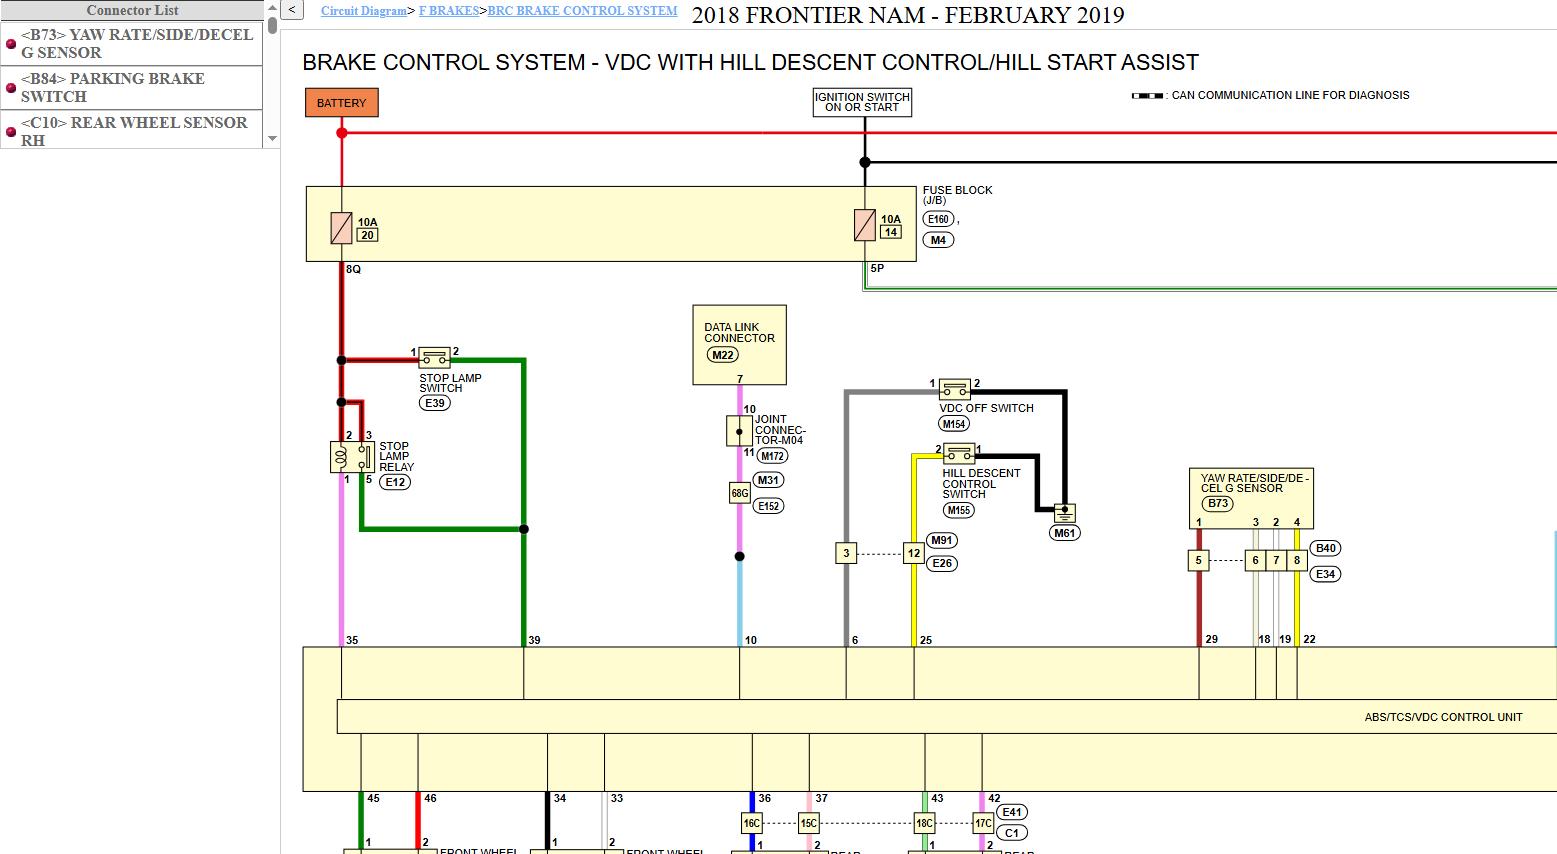
Task: Click connector pin 5 box on brown wire
Action: click(x=1198, y=561)
